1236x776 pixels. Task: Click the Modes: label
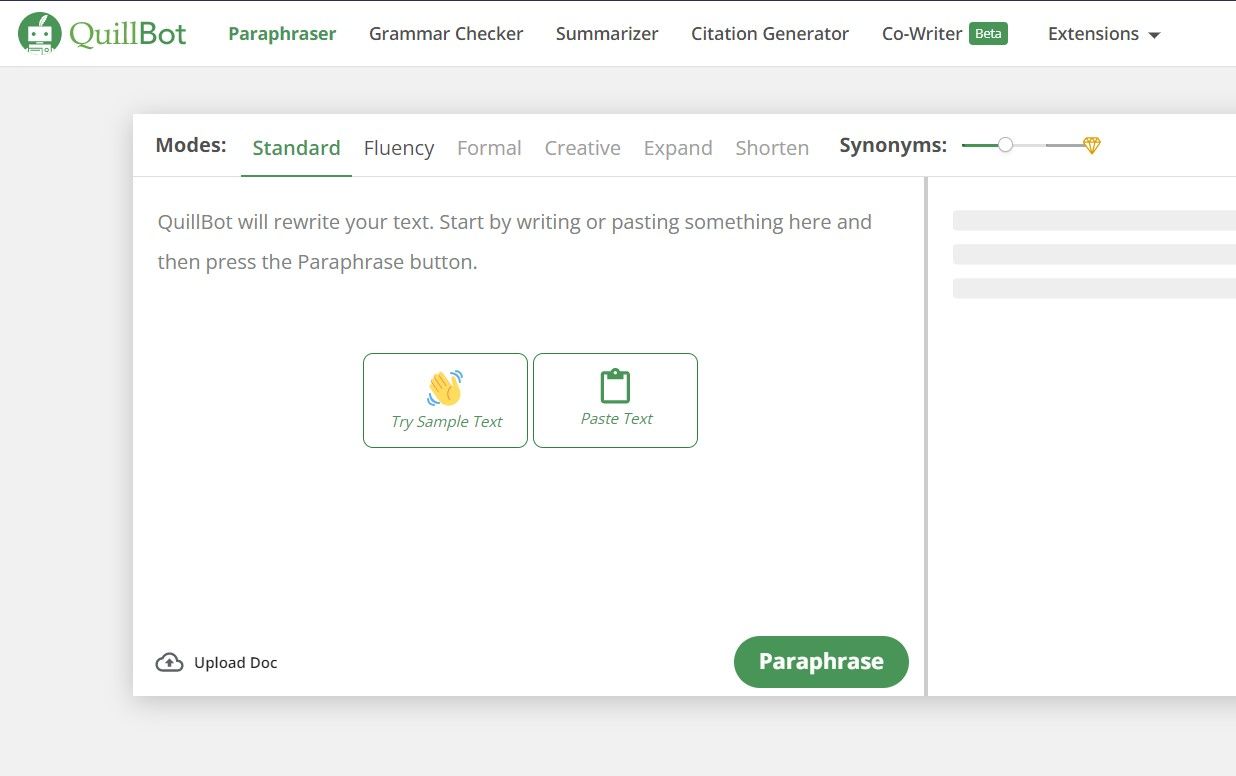(x=191, y=146)
